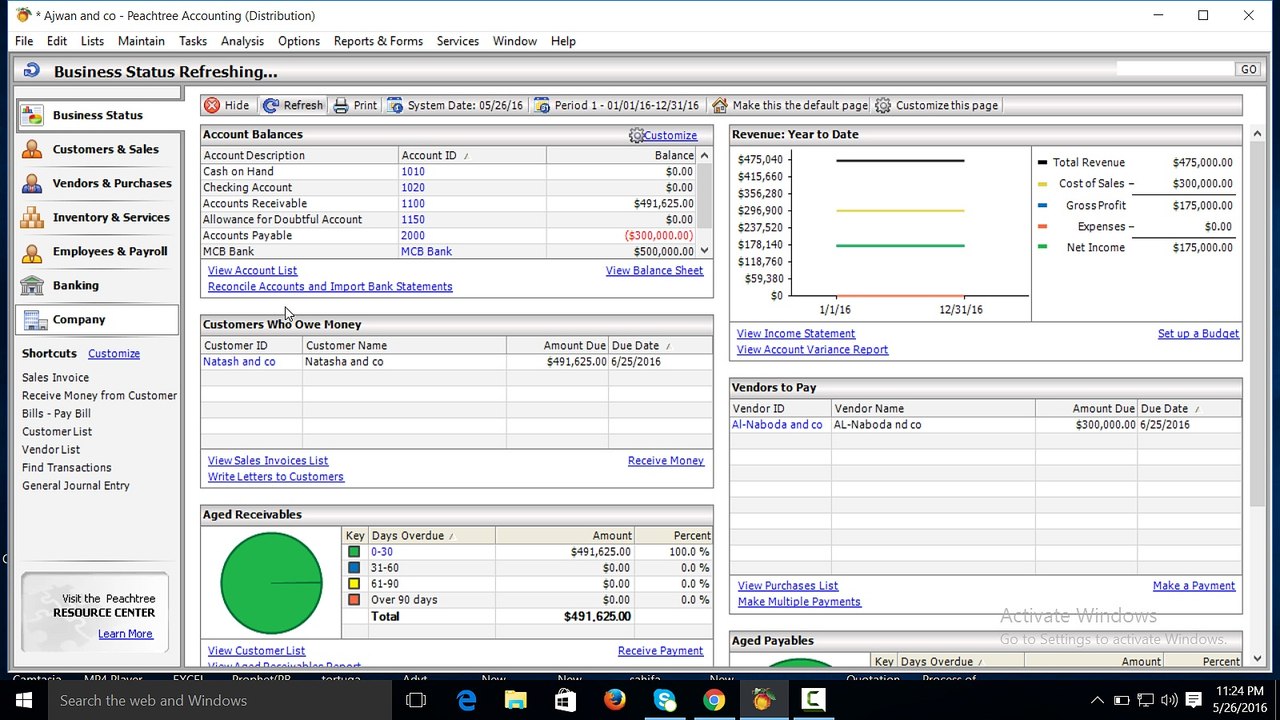Print the Business Status page
The image size is (1280, 720).
(x=355, y=105)
